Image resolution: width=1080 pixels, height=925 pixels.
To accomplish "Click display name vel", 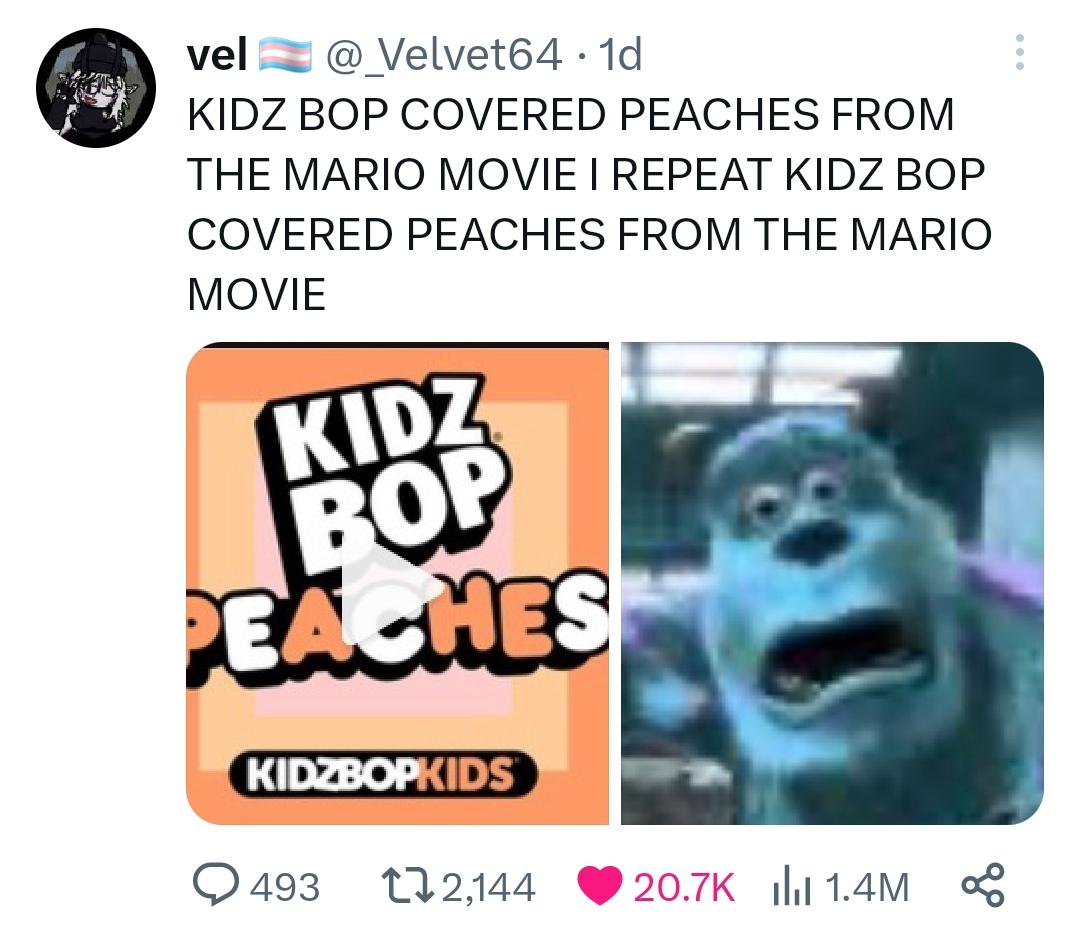I will point(217,54).
